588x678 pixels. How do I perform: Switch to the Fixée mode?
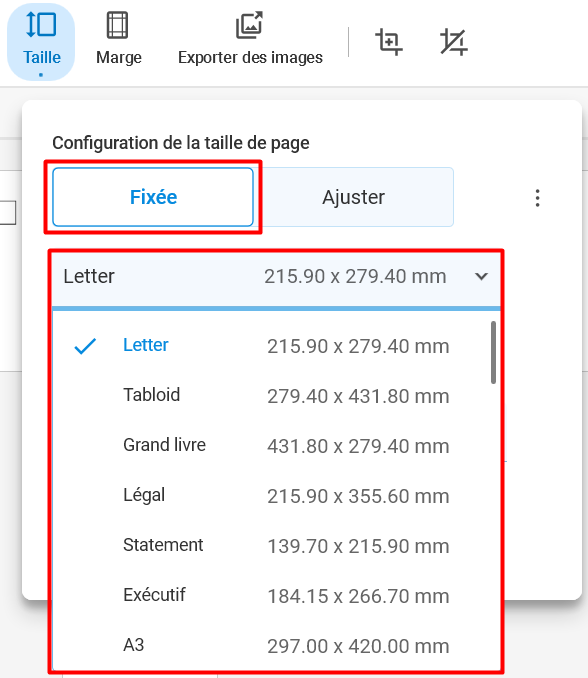pos(153,197)
